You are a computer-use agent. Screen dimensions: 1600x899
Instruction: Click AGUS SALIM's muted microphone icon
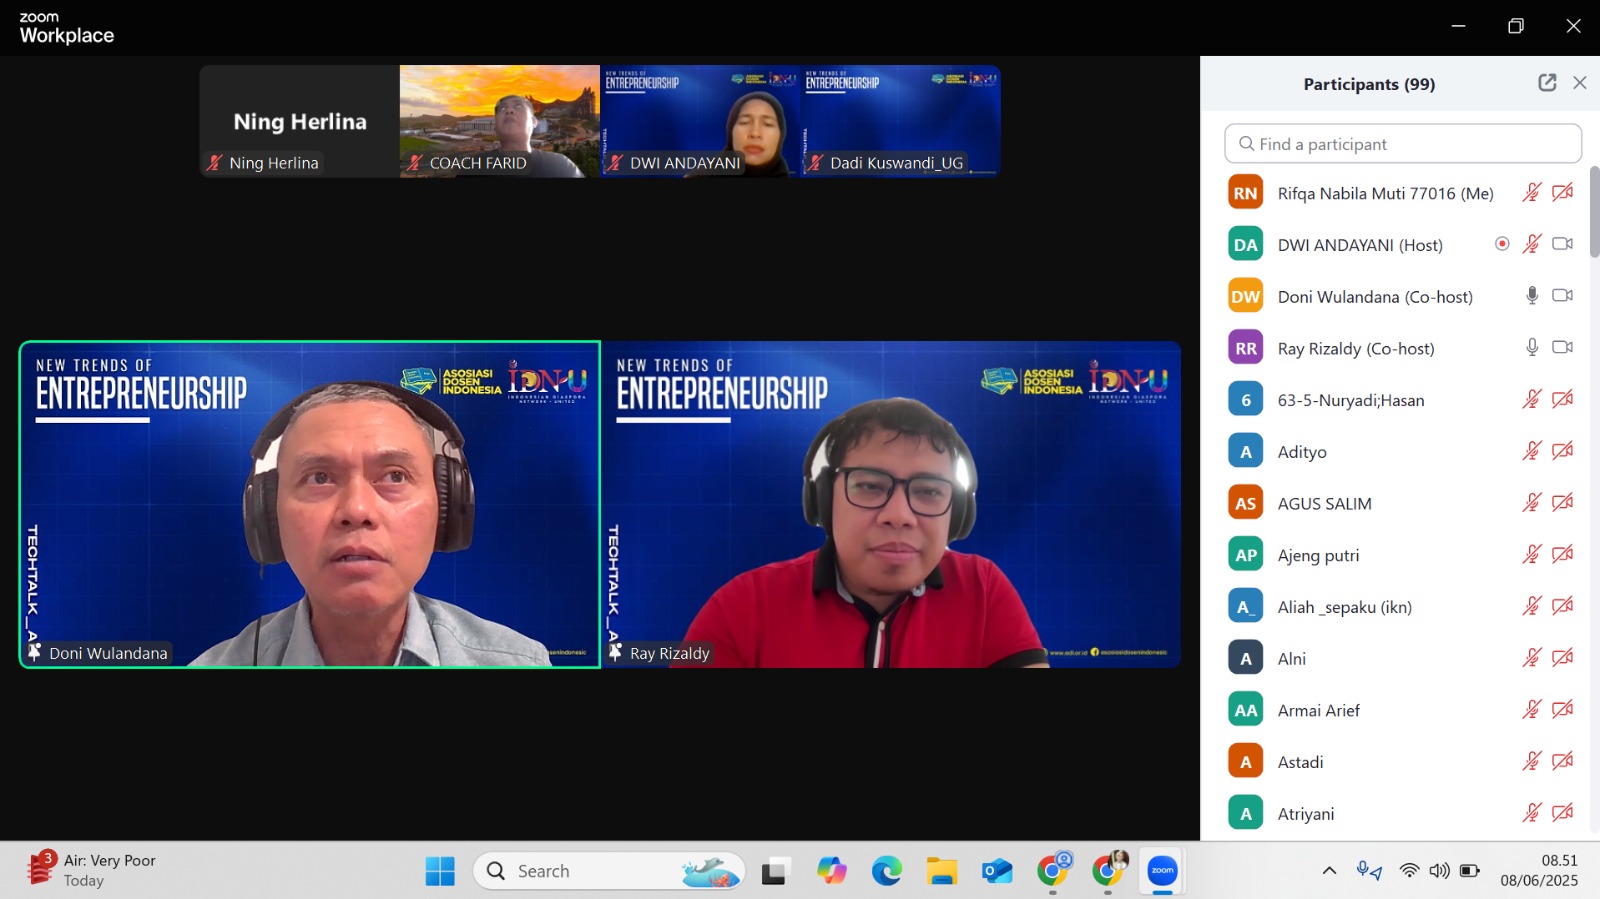(1532, 503)
